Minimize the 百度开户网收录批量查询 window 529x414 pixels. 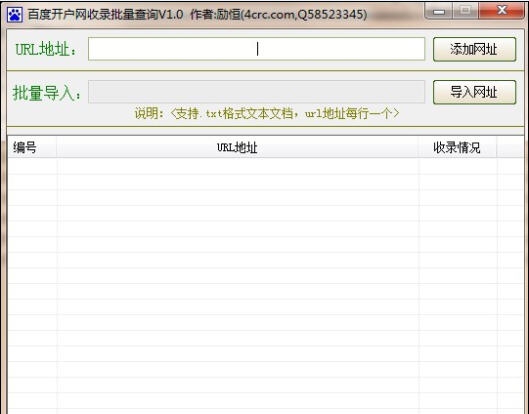[x=439, y=12]
